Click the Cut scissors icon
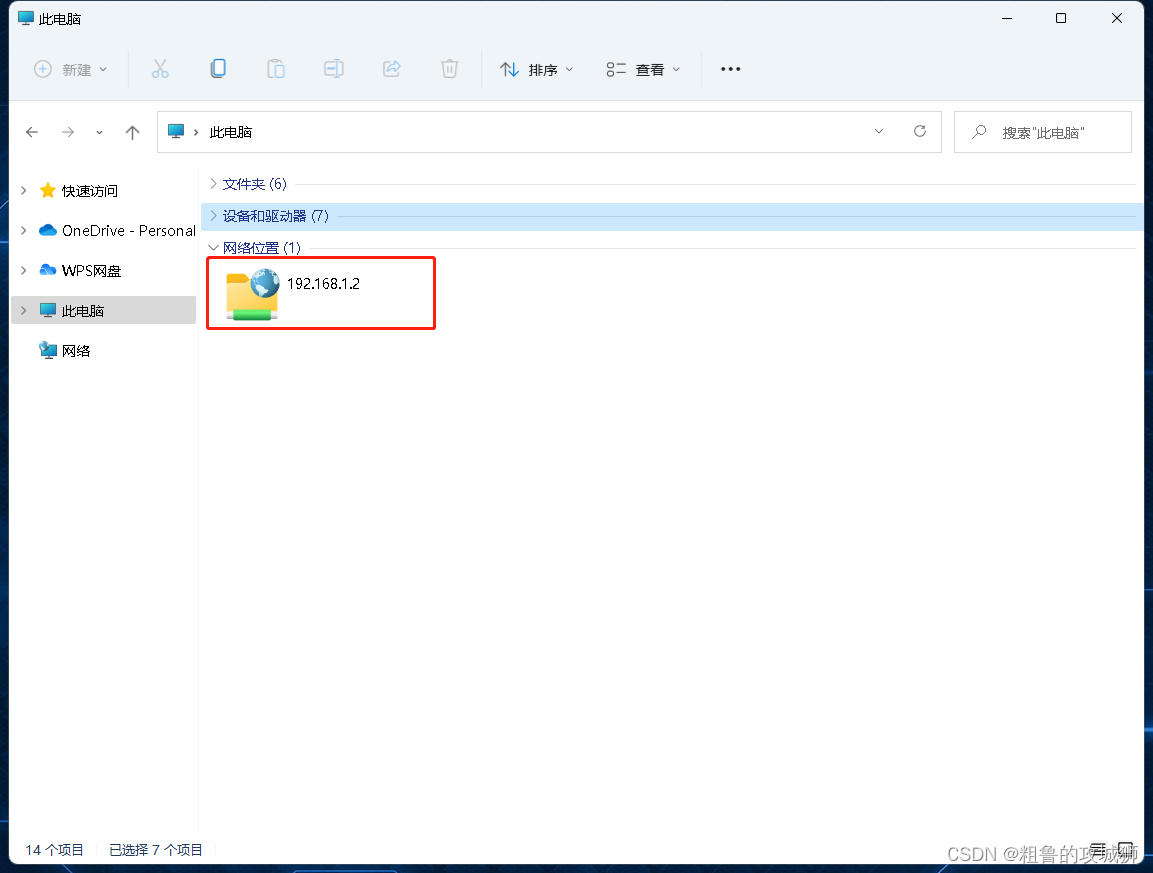 tap(160, 69)
